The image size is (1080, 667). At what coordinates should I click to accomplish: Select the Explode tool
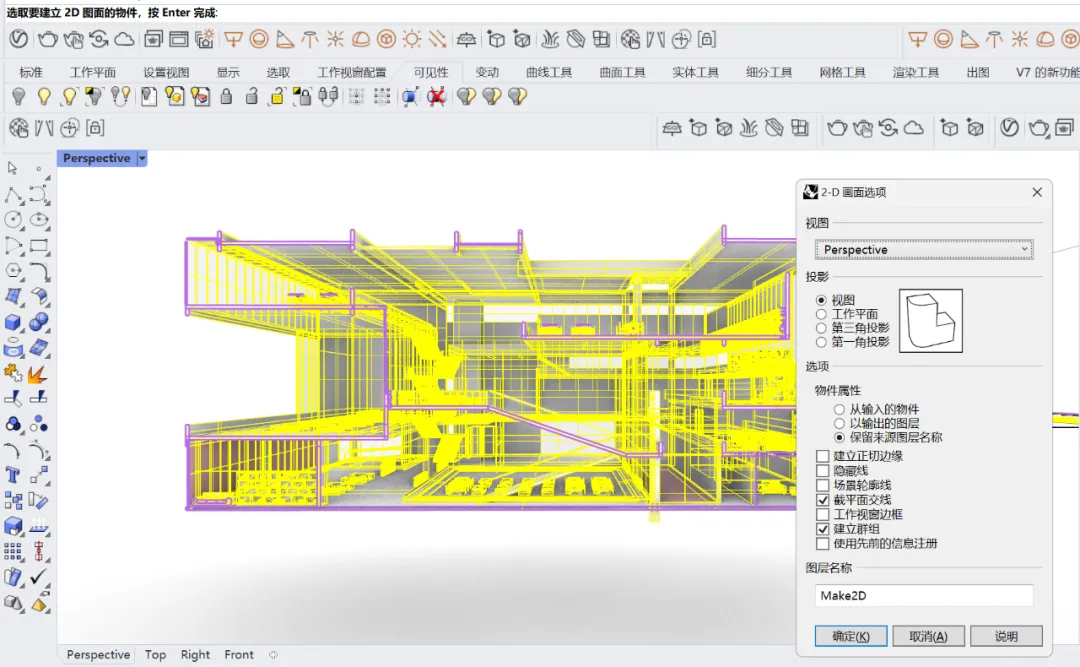pos(38,373)
